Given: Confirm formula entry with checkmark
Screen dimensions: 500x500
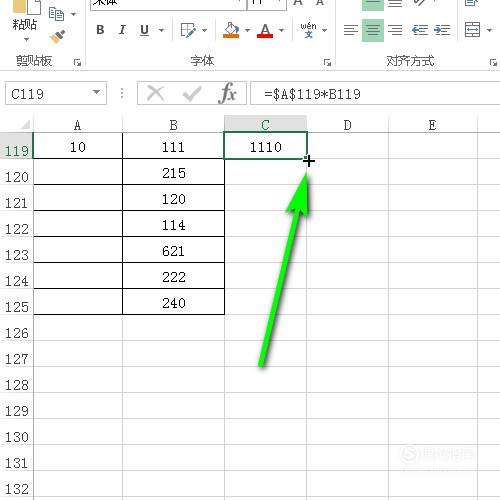Looking at the screenshot, I should (192, 94).
